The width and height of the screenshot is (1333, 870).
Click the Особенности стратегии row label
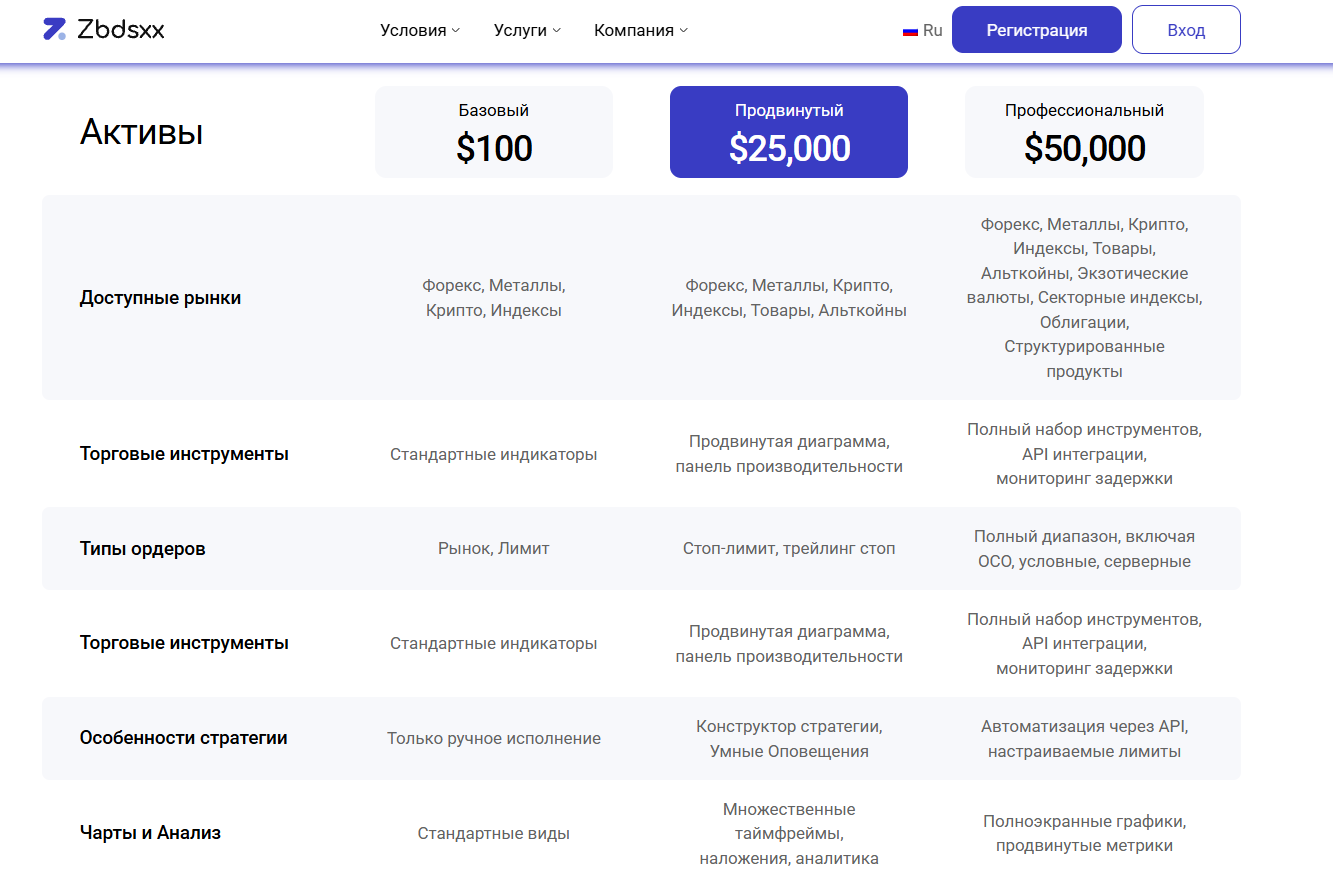click(x=184, y=738)
